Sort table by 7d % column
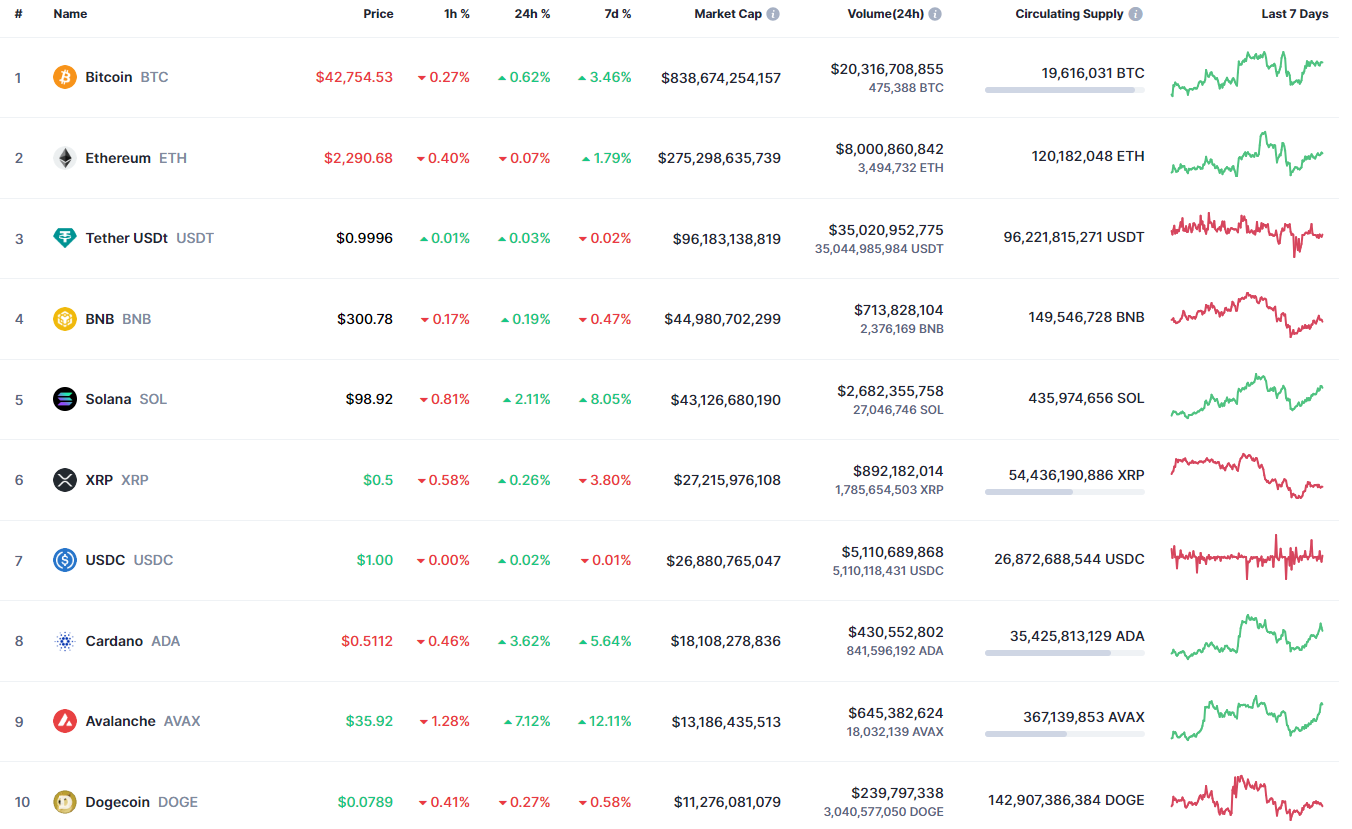 tap(616, 14)
